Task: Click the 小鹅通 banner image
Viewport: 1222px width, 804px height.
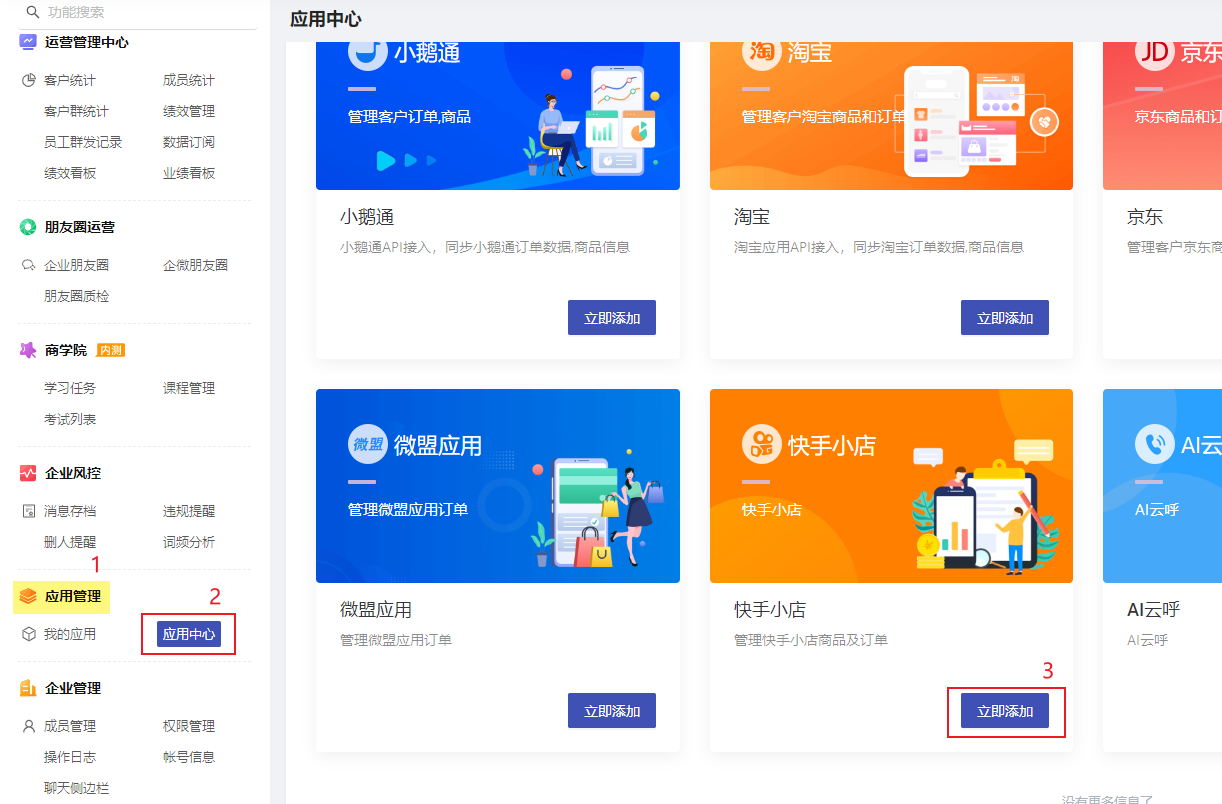Action: (x=498, y=116)
